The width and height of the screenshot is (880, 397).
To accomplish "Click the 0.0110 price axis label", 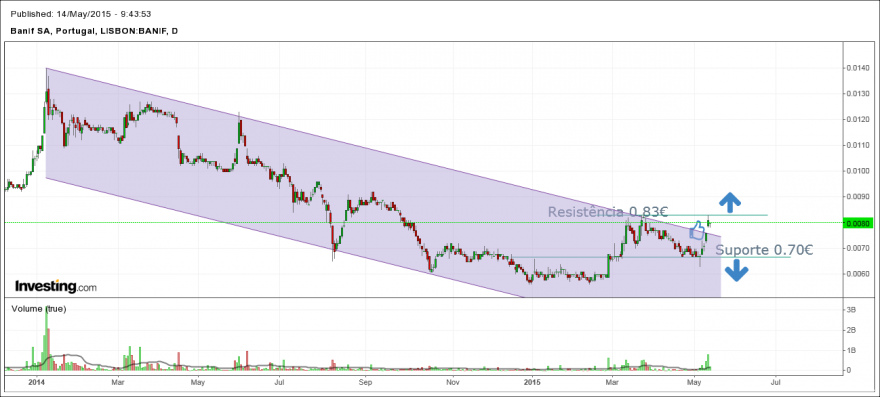I will 858,145.
